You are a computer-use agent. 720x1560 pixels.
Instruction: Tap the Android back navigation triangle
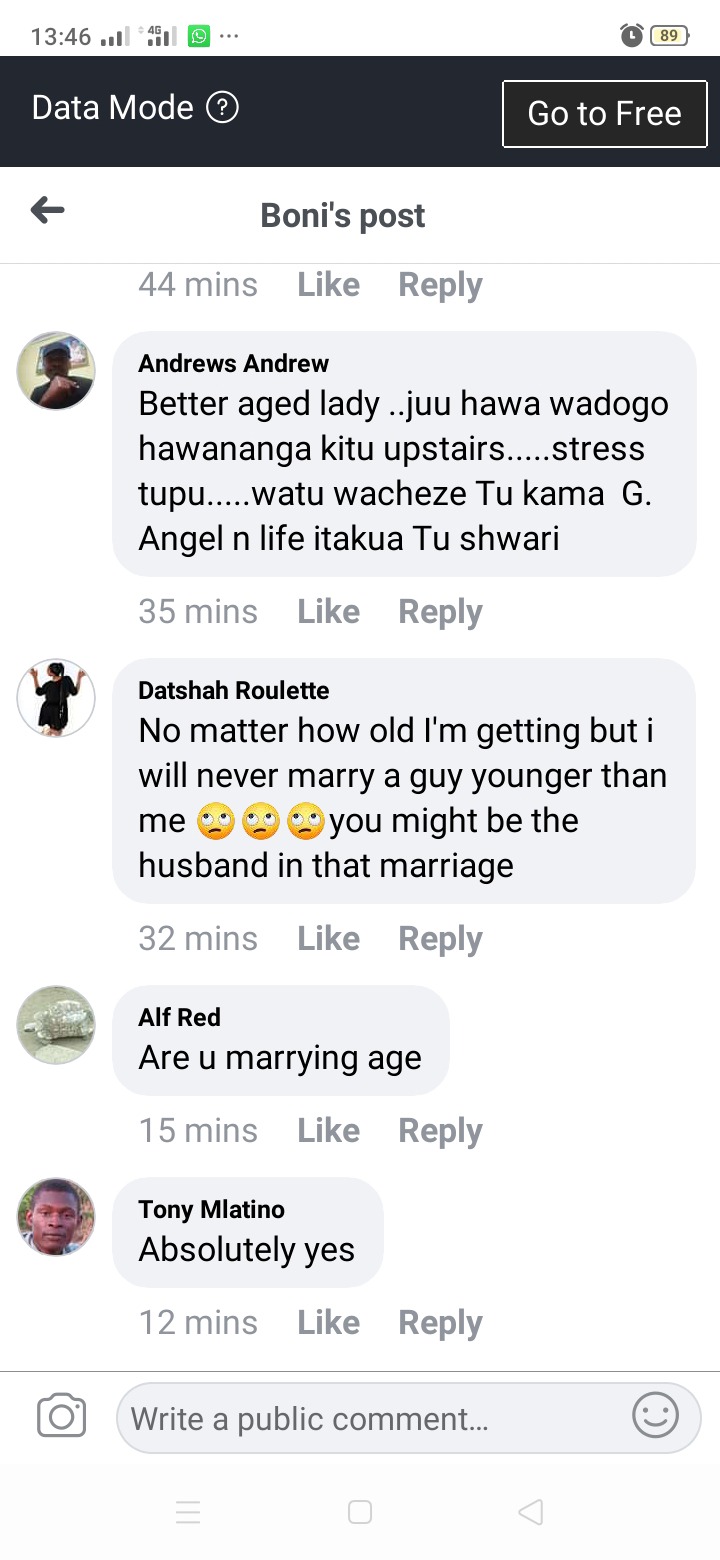pos(531,1512)
